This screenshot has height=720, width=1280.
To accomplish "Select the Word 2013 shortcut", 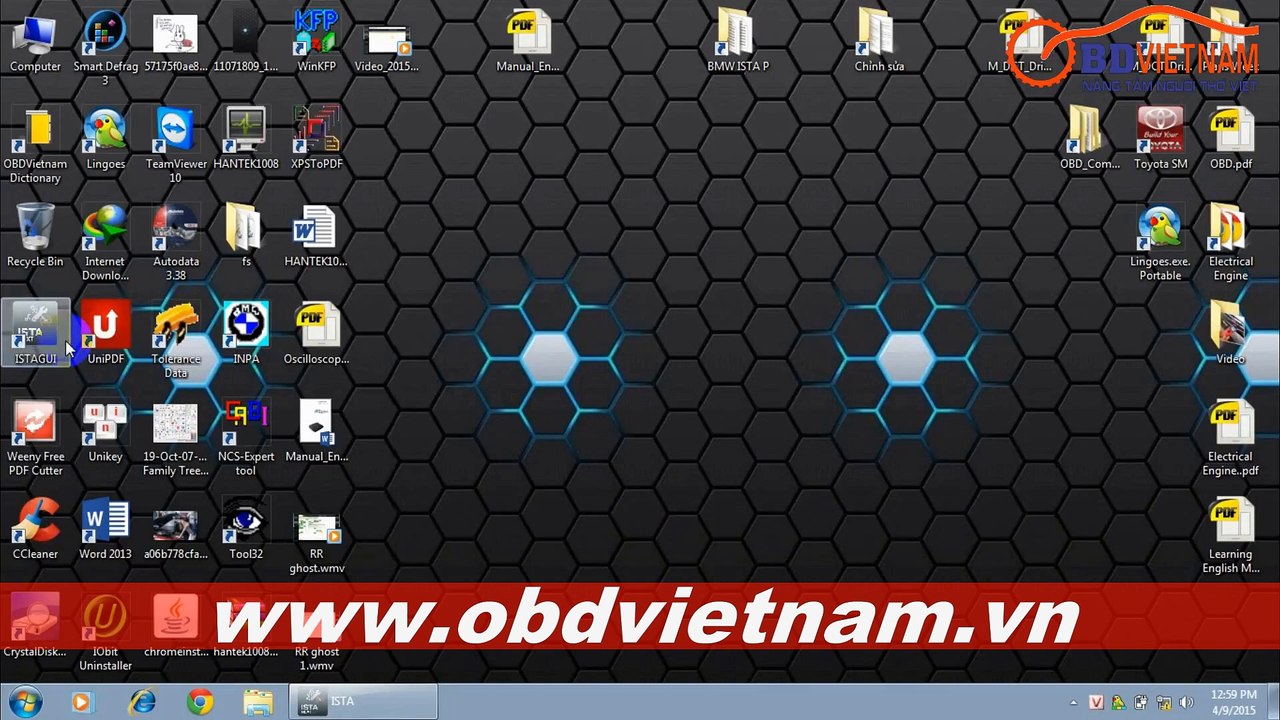I will click(105, 528).
